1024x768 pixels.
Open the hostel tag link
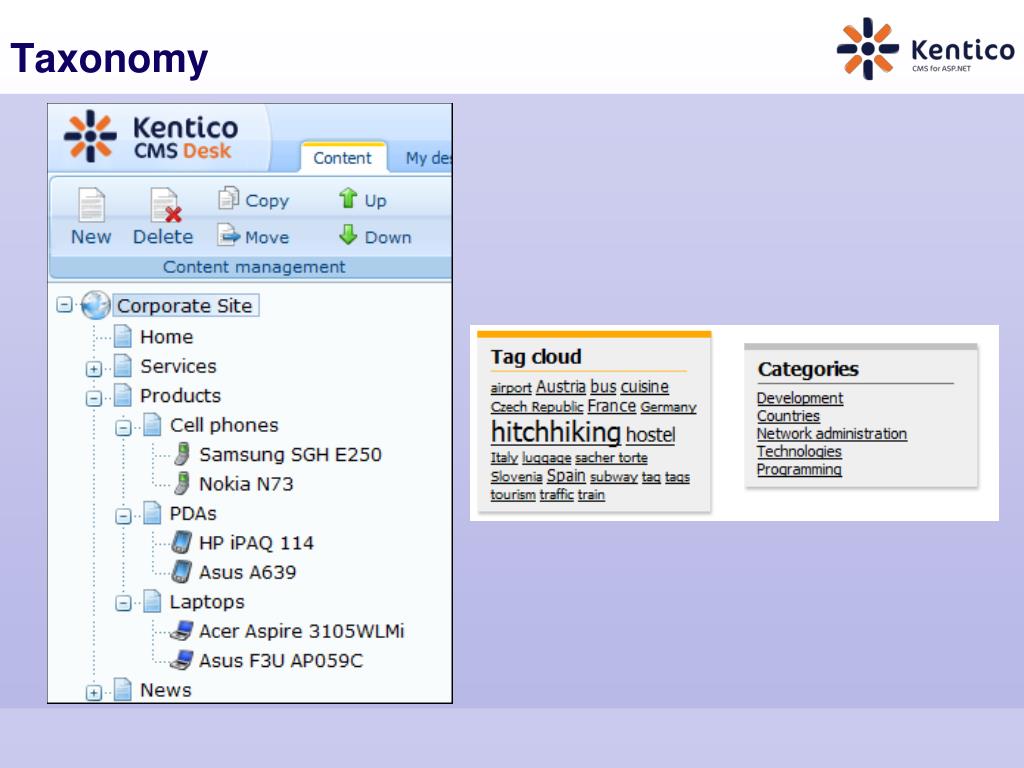pos(650,435)
